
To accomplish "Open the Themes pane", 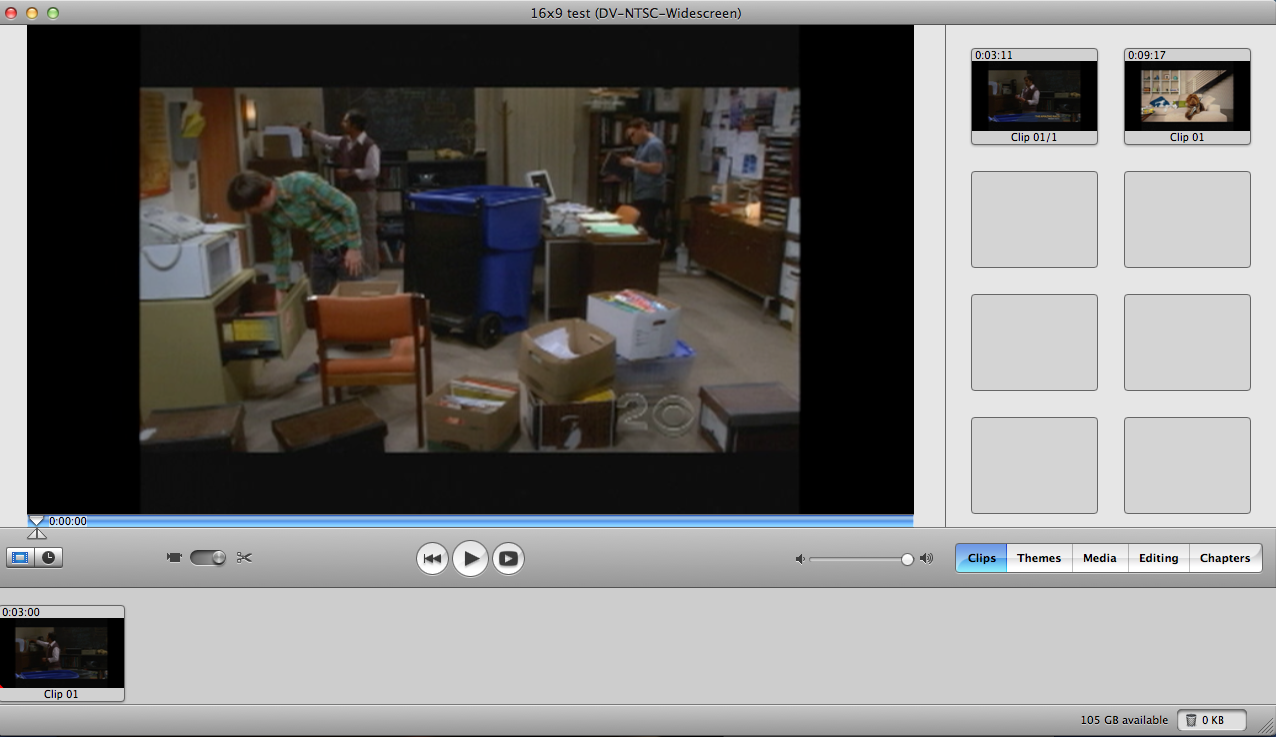I will click(1039, 558).
